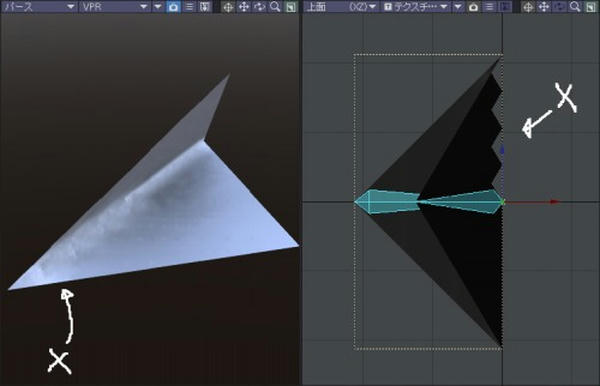This screenshot has height=386, width=600.
Task: Open the VPR render mode dropdown
Action: pyautogui.click(x=114, y=7)
